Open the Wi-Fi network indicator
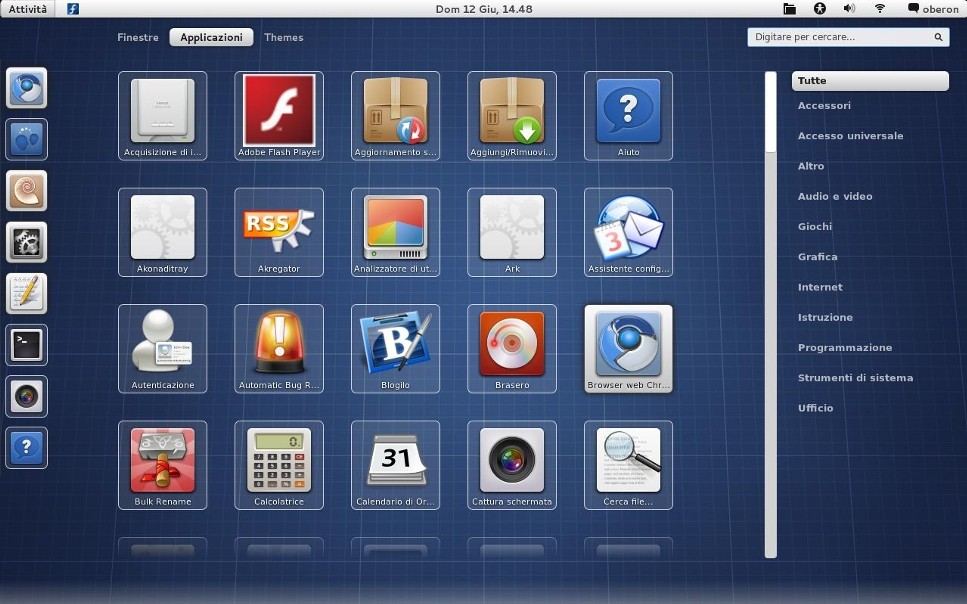Image resolution: width=967 pixels, height=604 pixels. 880,9
